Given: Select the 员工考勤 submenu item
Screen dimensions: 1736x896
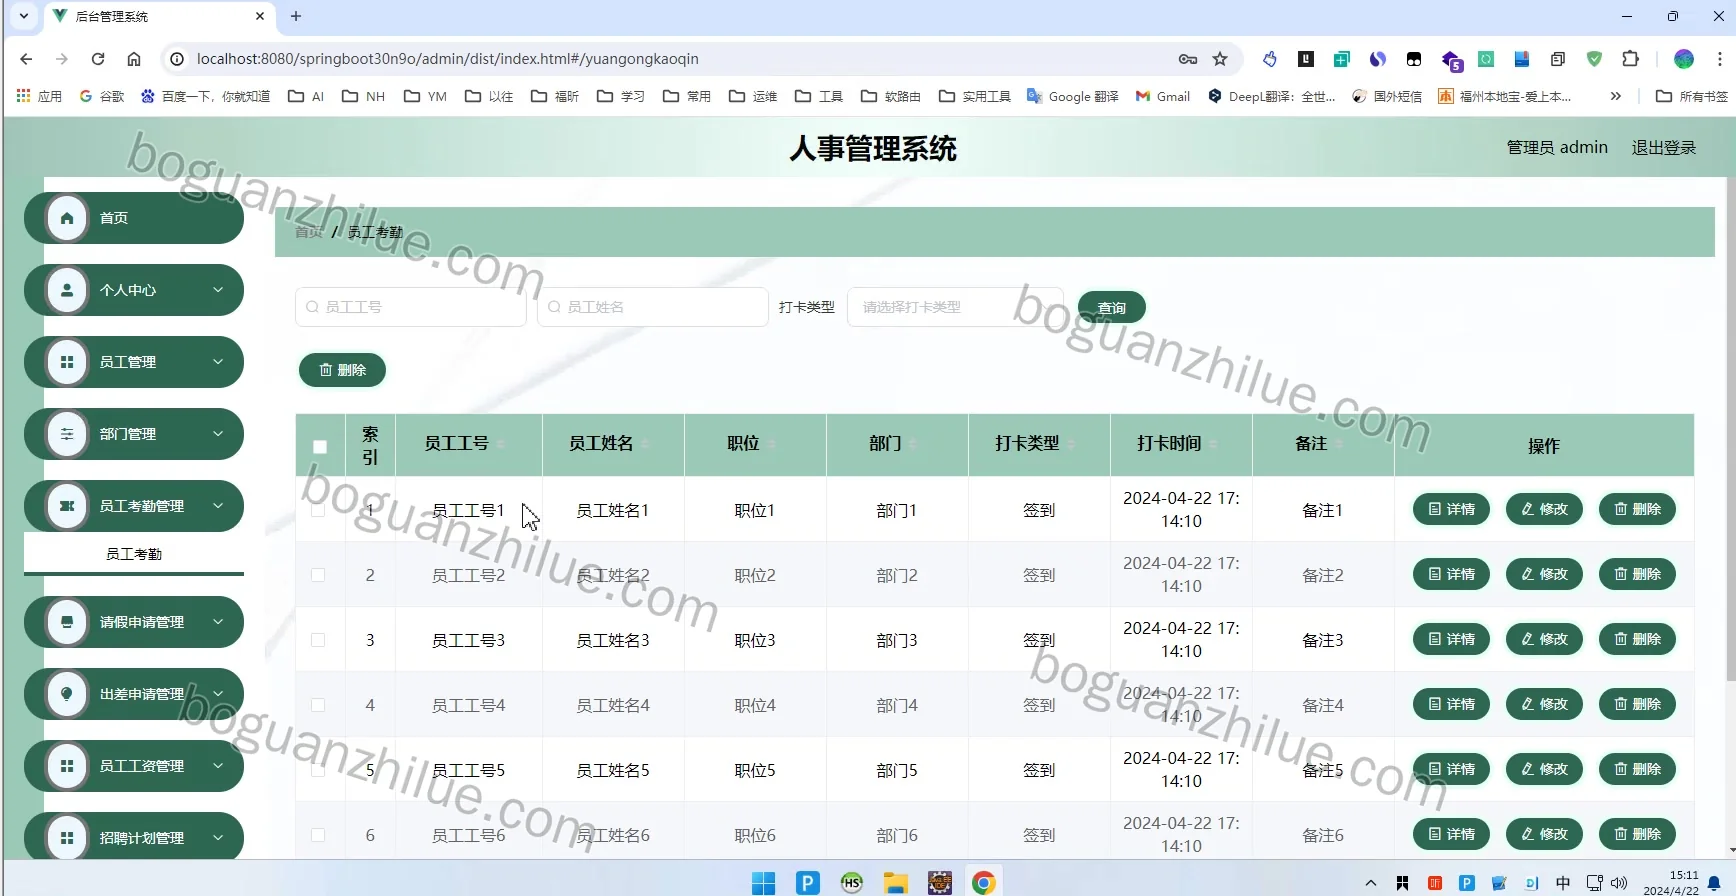Looking at the screenshot, I should click(x=134, y=554).
